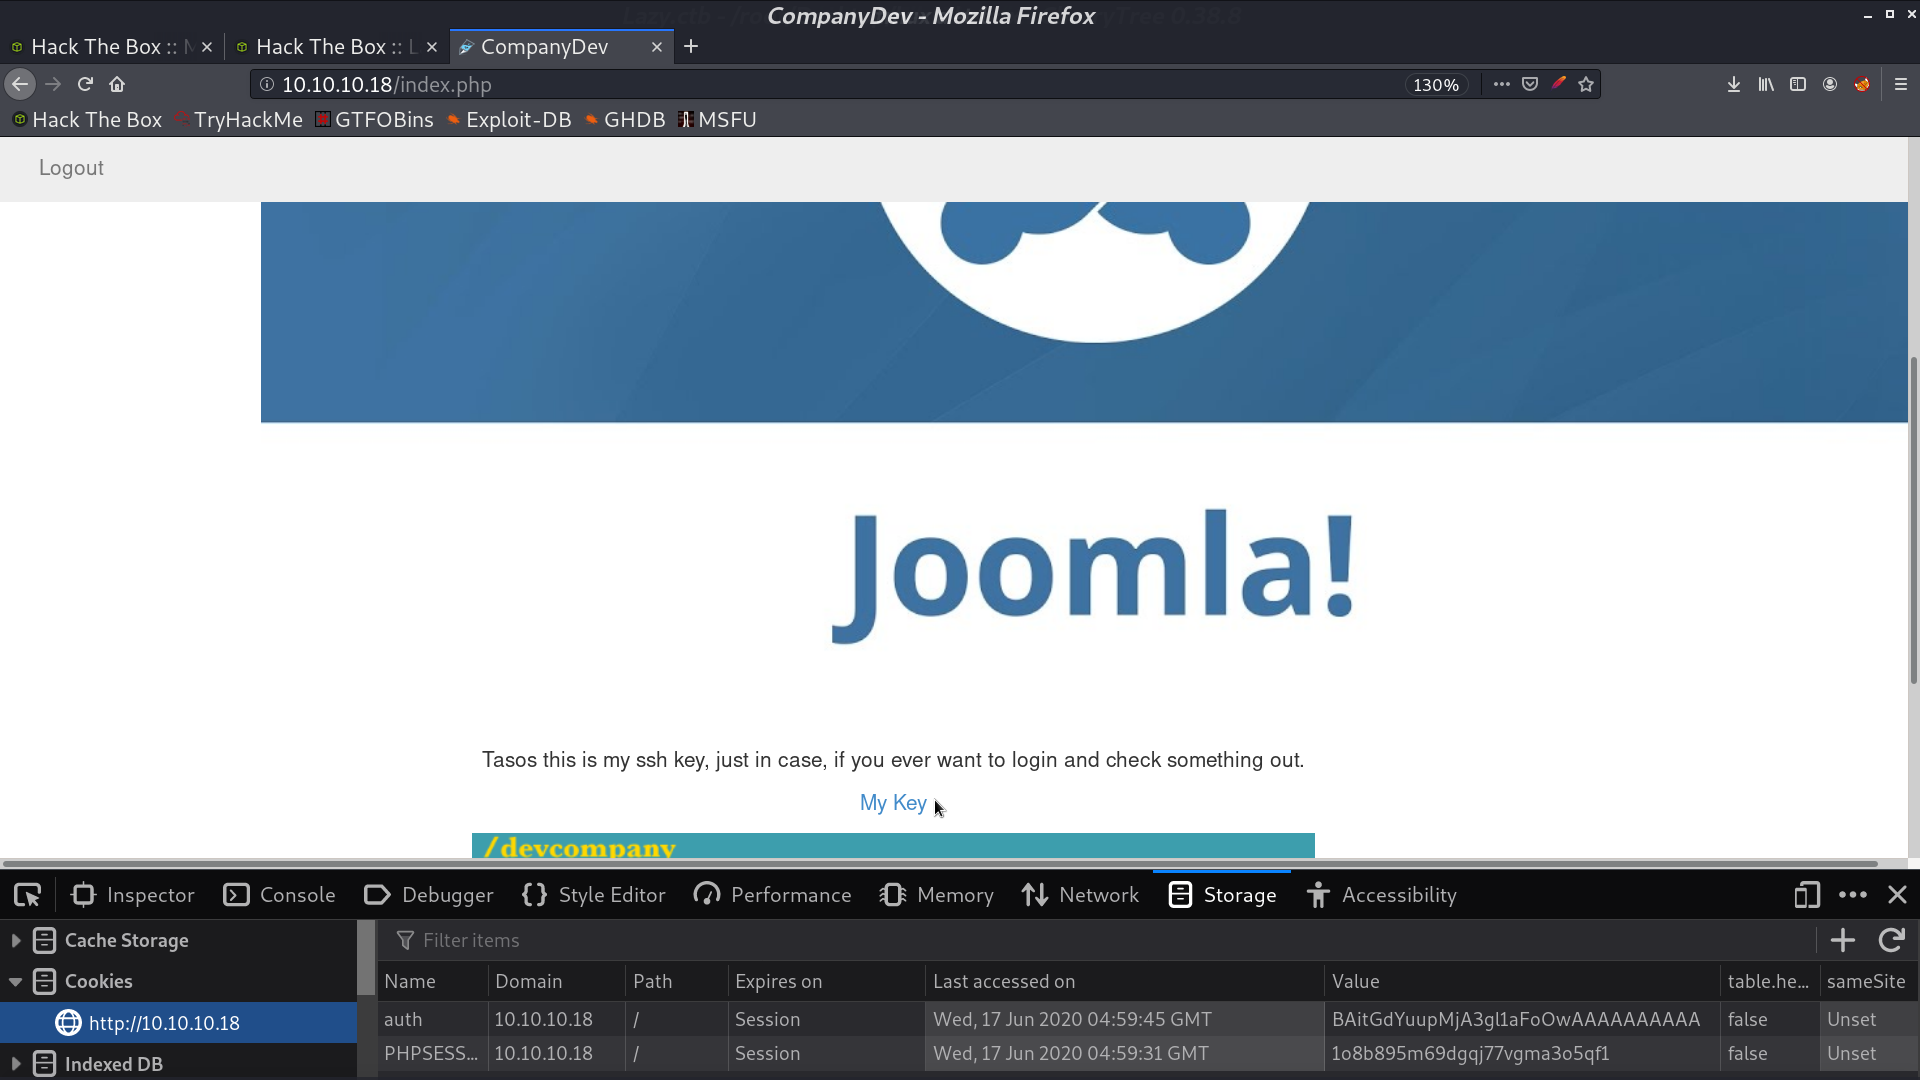Open the TryHackMe bookmark

pyautogui.click(x=240, y=120)
